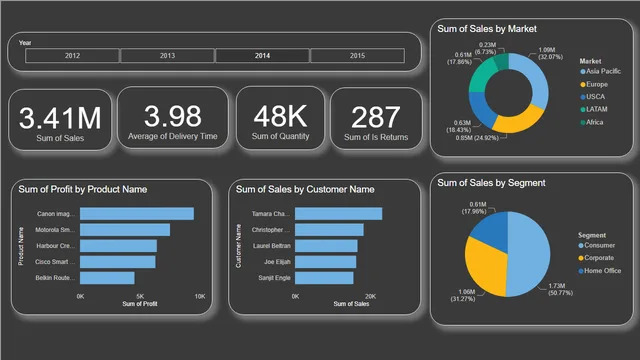Click the 0.85M (24.92%) data label
The height and width of the screenshot is (360, 640).
click(x=477, y=138)
